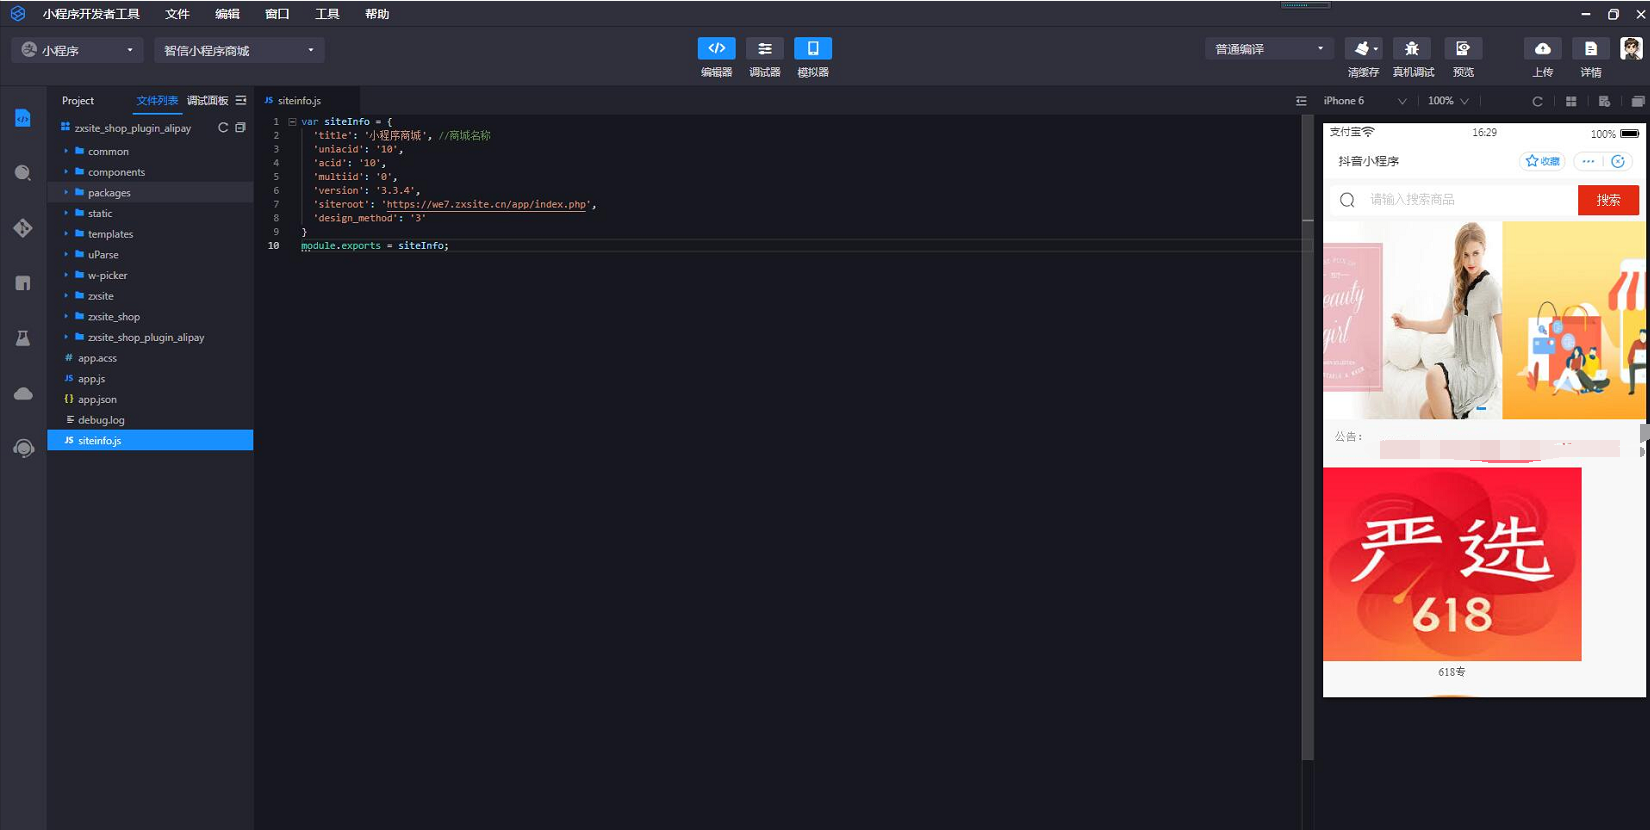Open the 帮助 menu
1650x830 pixels.
pos(377,14)
